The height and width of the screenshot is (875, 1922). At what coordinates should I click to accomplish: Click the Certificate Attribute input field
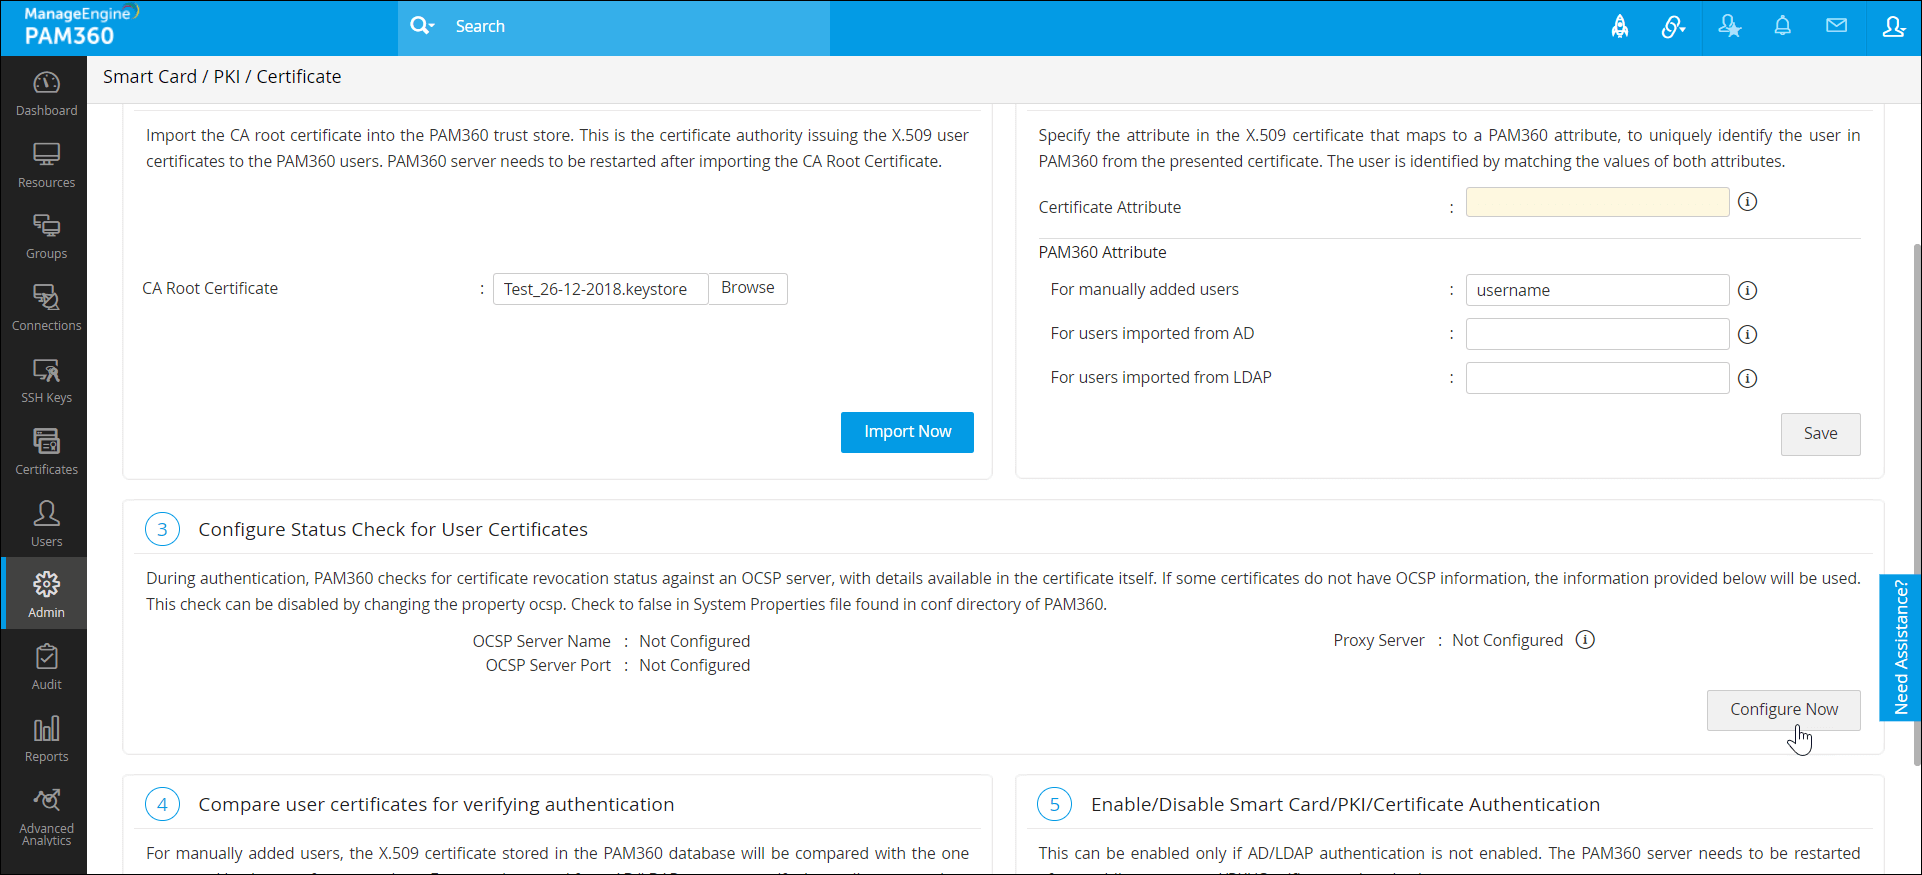pyautogui.click(x=1597, y=202)
